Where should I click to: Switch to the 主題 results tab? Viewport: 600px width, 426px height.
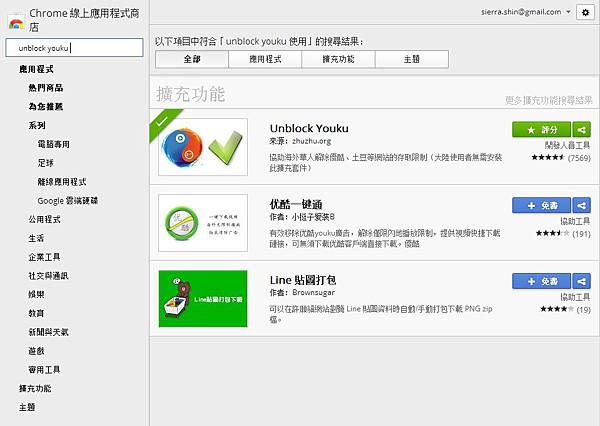click(412, 59)
